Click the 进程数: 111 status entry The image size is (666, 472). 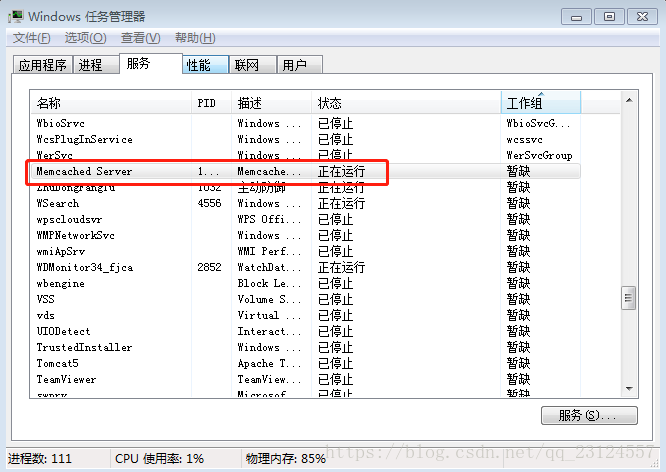point(40,459)
